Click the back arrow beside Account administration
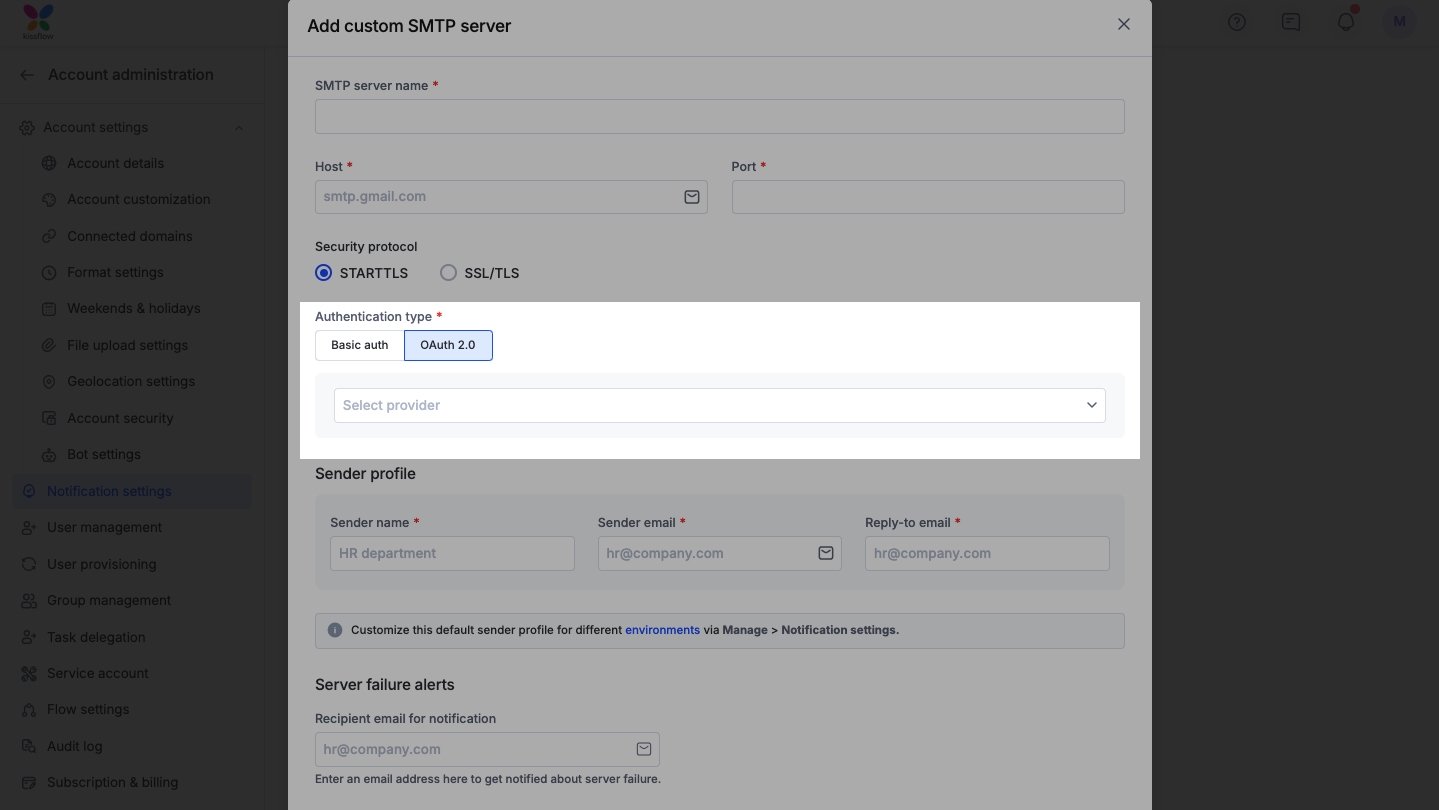Viewport: 1439px width, 810px height. coord(27,75)
